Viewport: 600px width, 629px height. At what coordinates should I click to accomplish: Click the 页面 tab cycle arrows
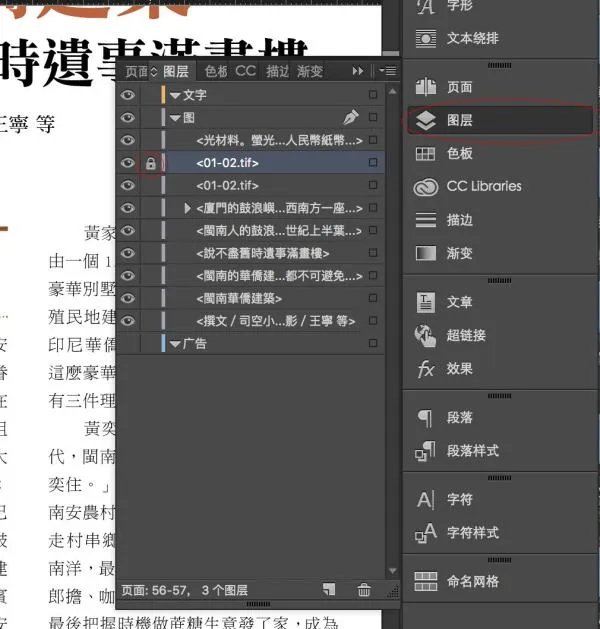click(154, 72)
